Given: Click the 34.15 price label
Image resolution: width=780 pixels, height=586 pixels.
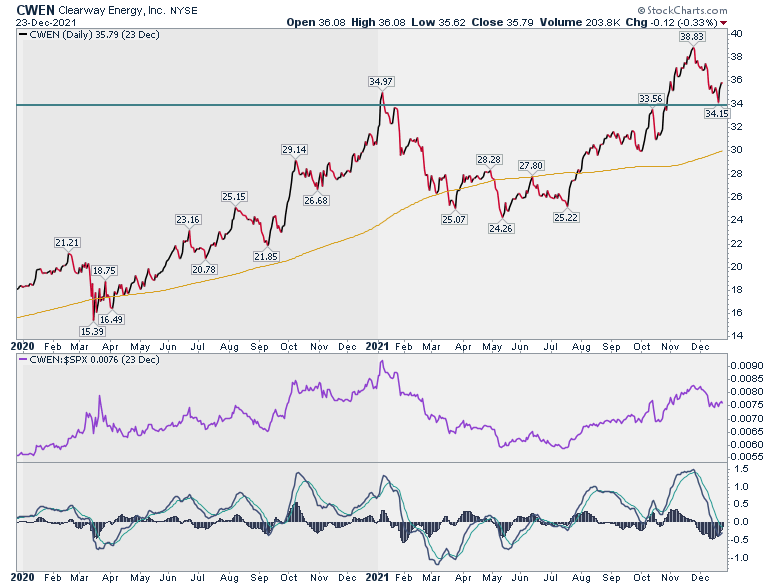Looking at the screenshot, I should click(x=717, y=113).
